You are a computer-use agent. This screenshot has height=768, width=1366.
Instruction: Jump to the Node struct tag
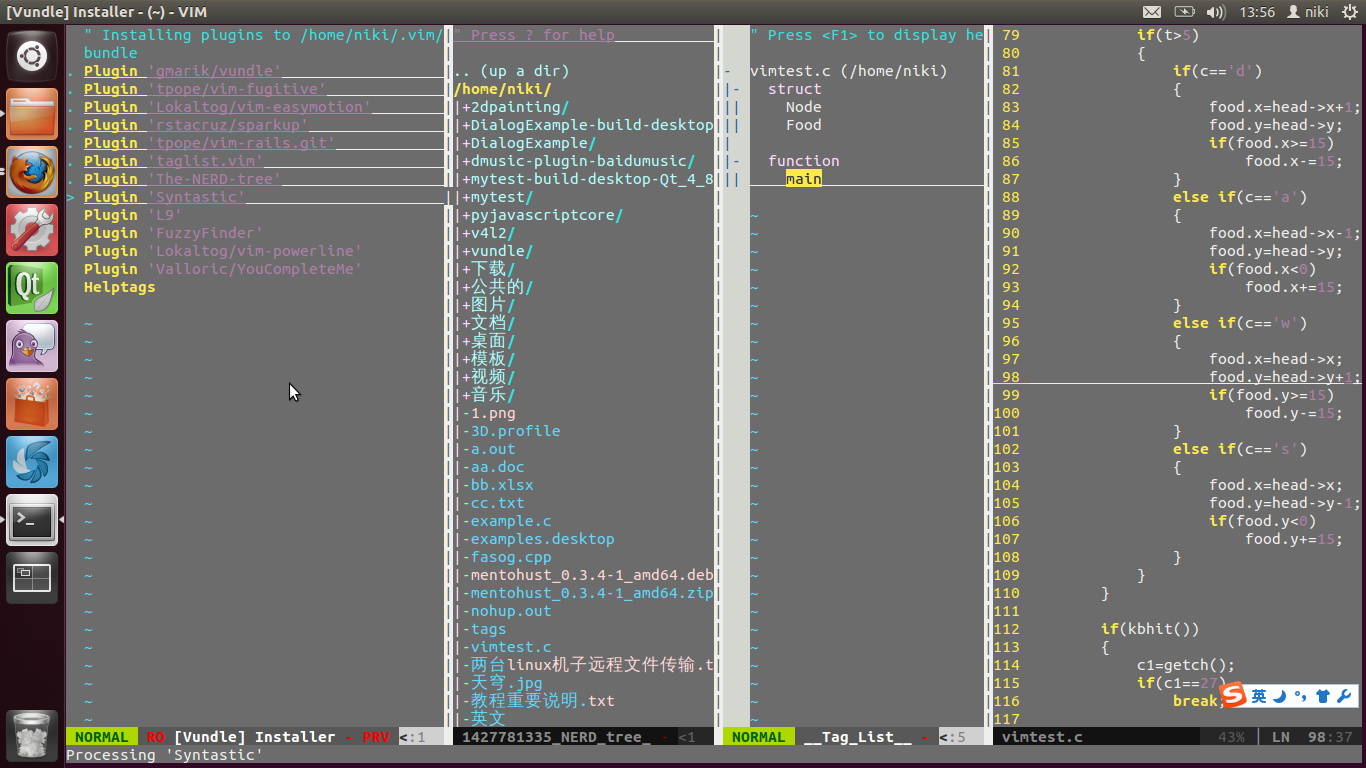803,107
